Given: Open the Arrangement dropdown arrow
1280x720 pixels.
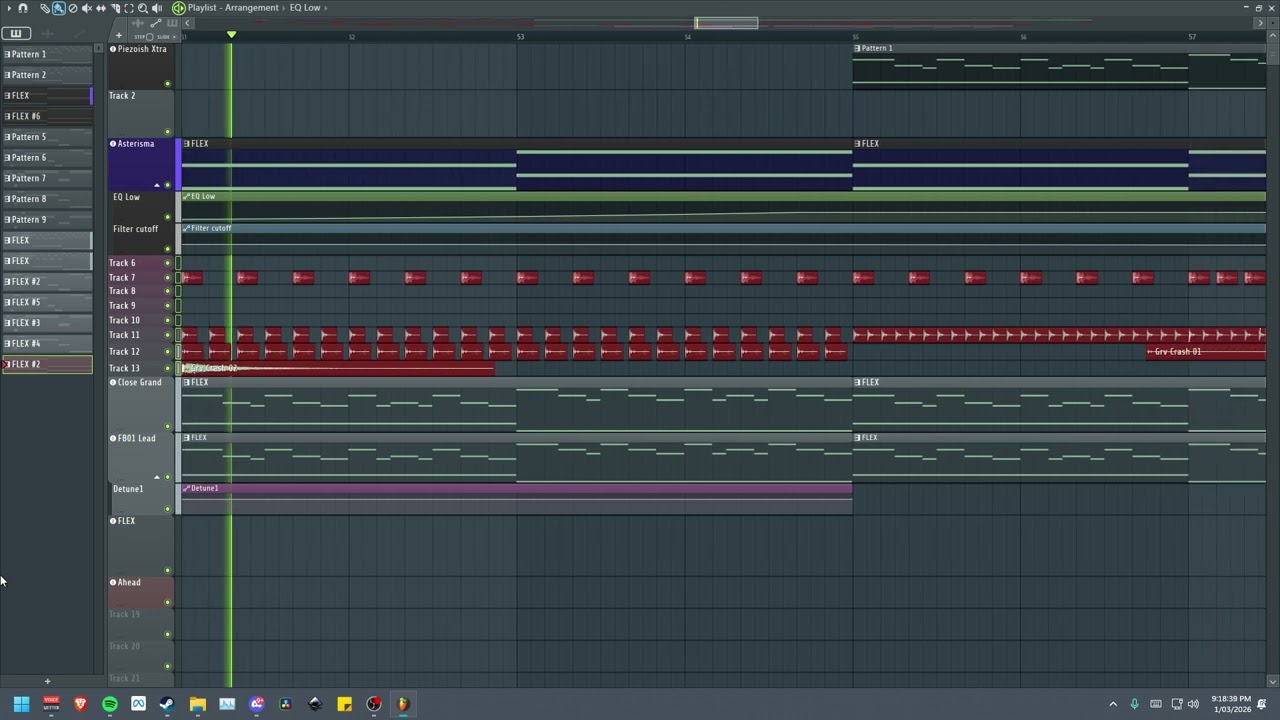Looking at the screenshot, I should click(x=284, y=8).
